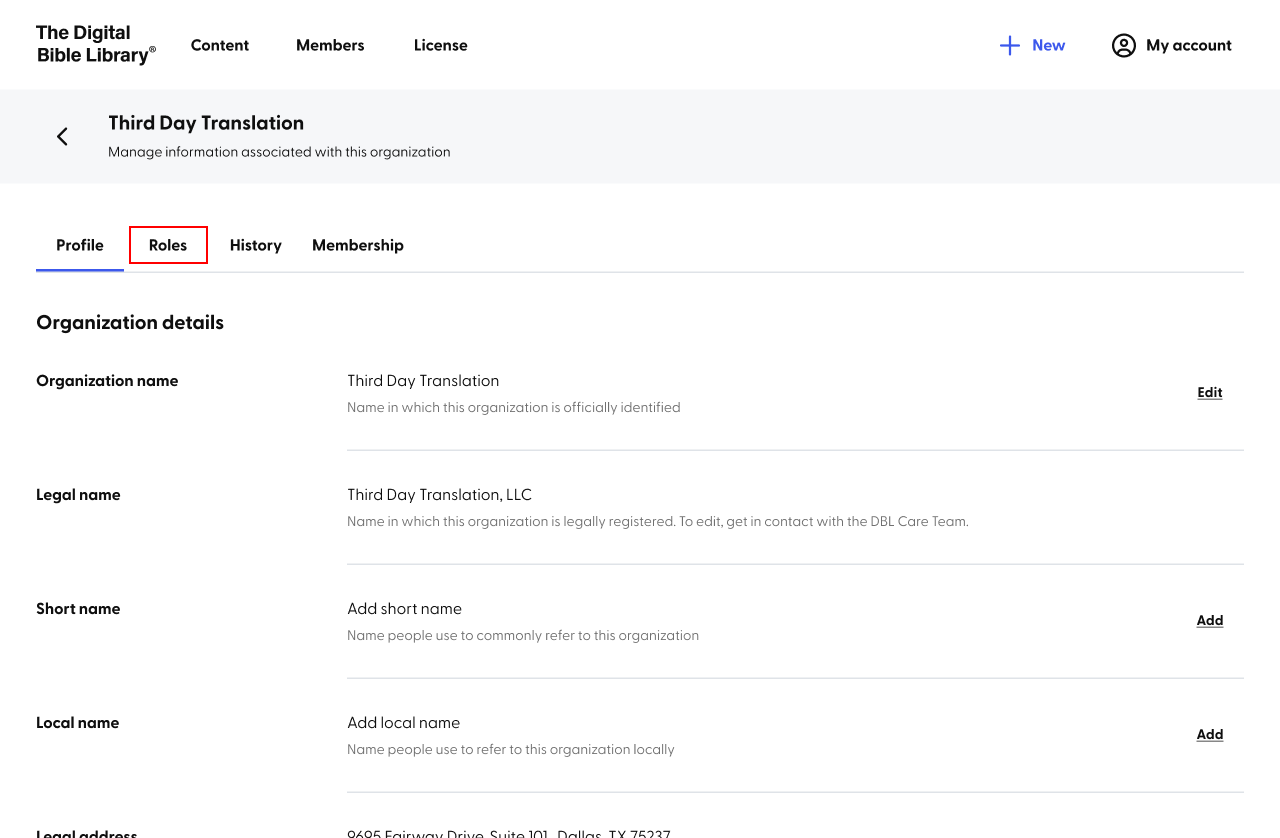Click the plus icon next to New
The width and height of the screenshot is (1280, 838).
click(x=1010, y=45)
